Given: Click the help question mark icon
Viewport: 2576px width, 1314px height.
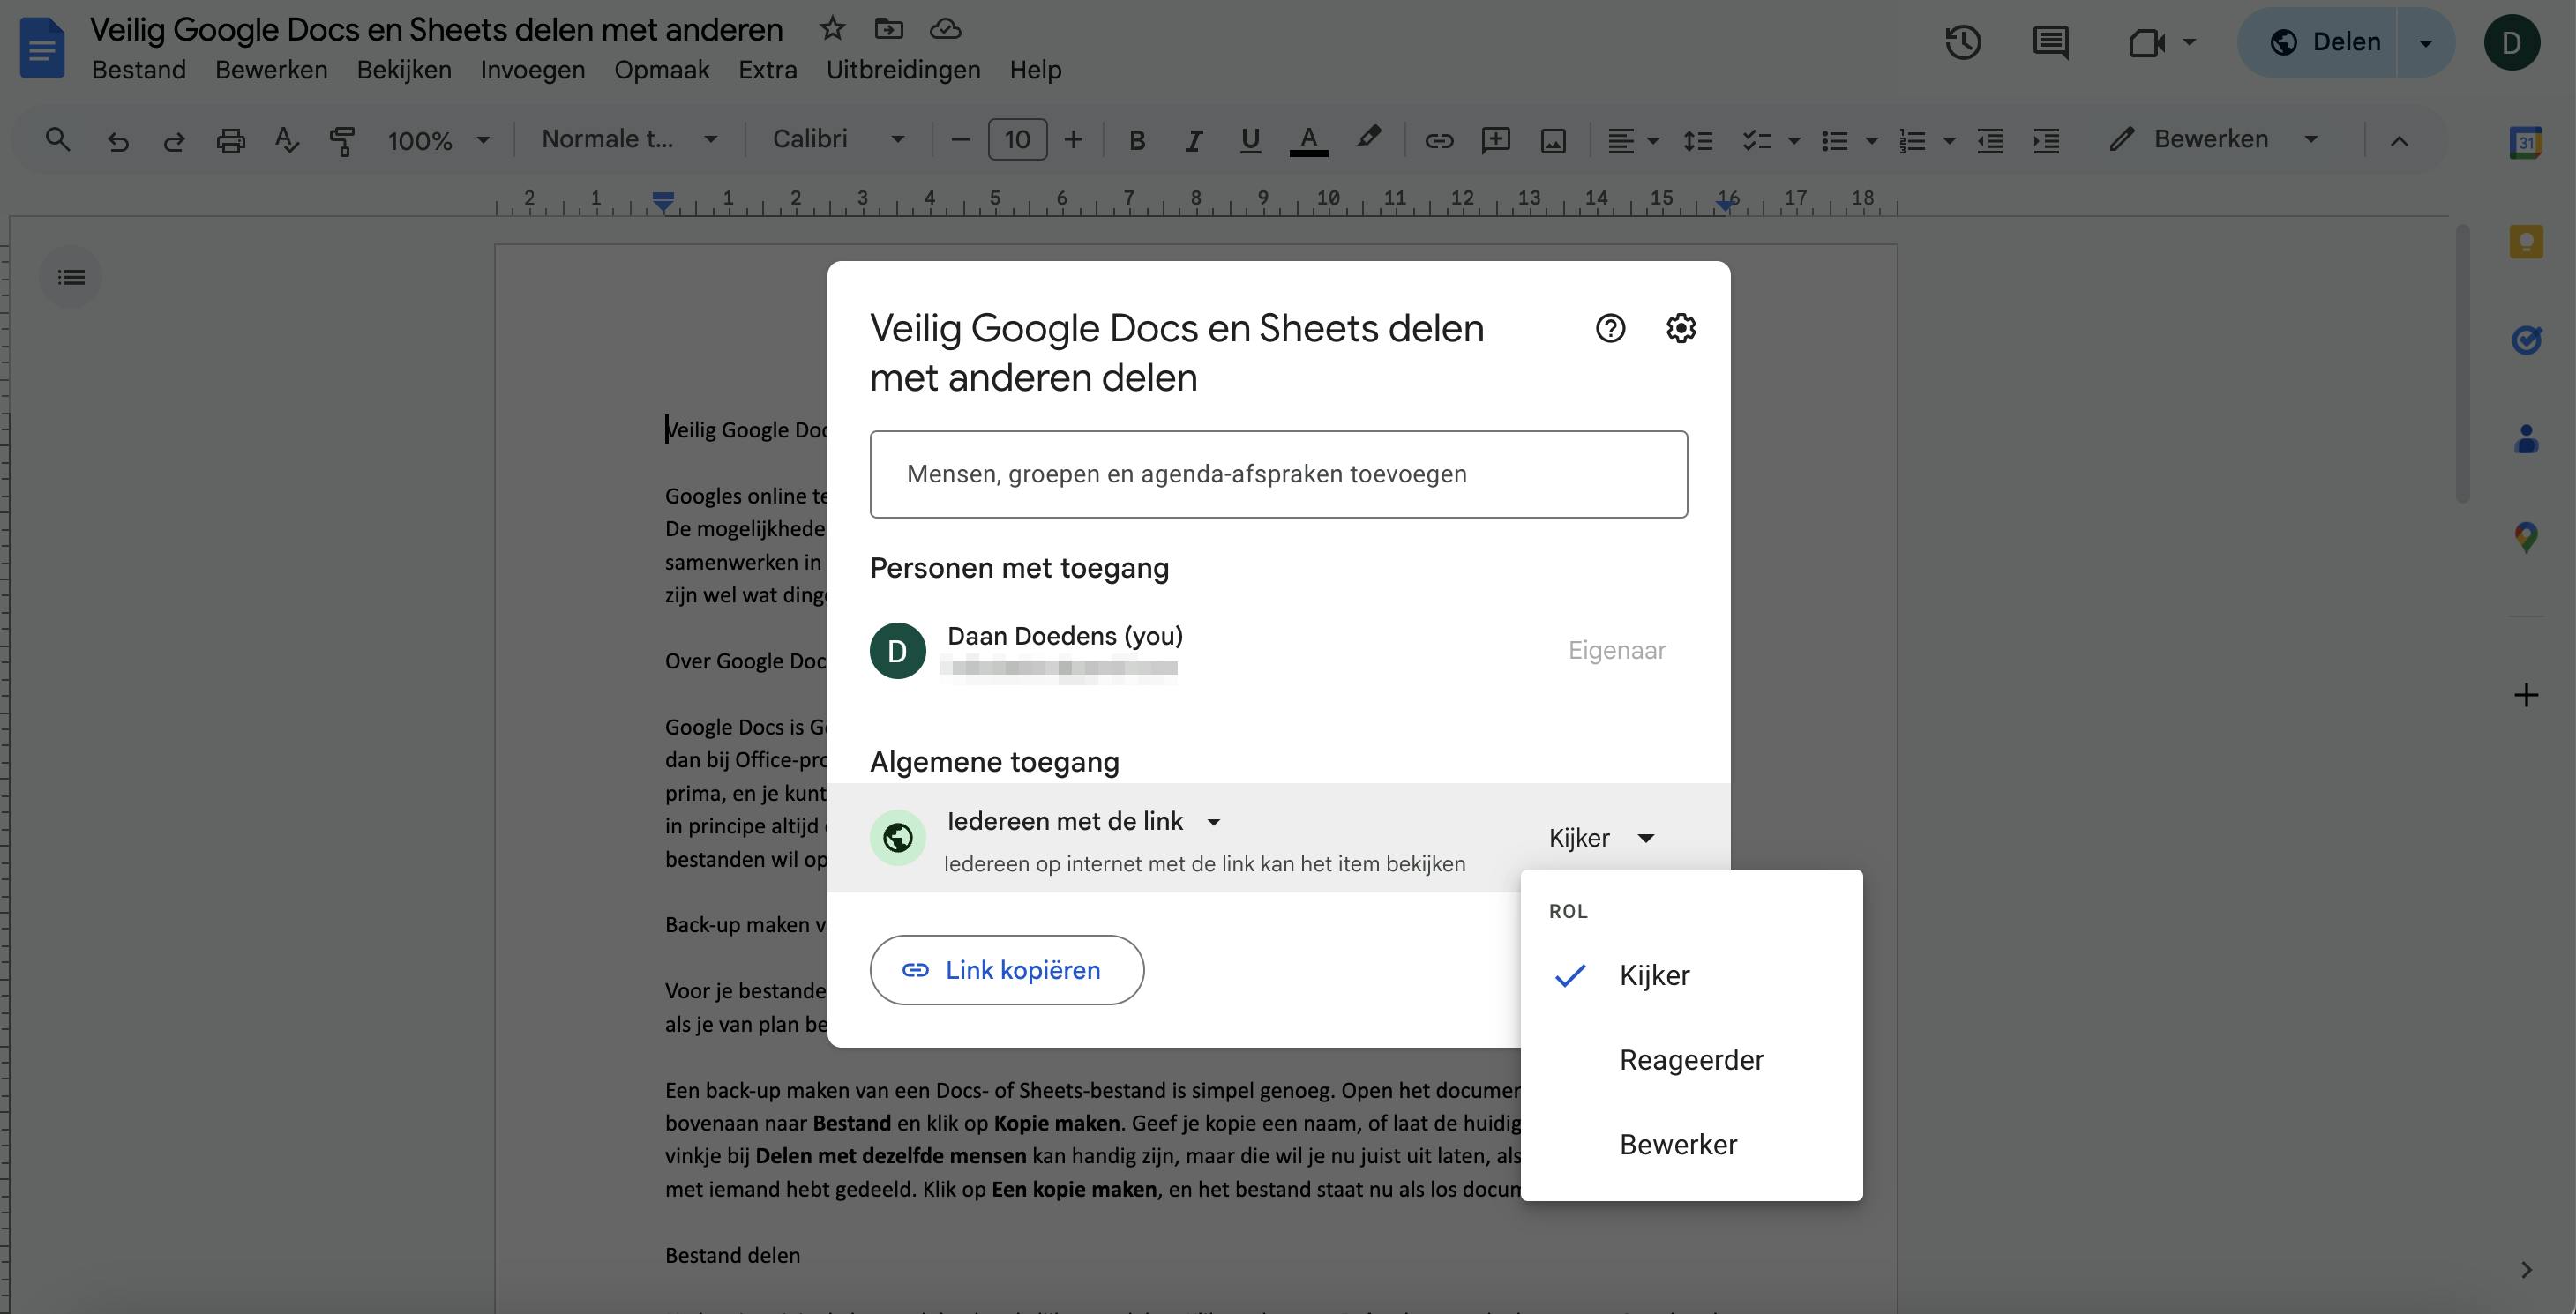Looking at the screenshot, I should [1610, 328].
